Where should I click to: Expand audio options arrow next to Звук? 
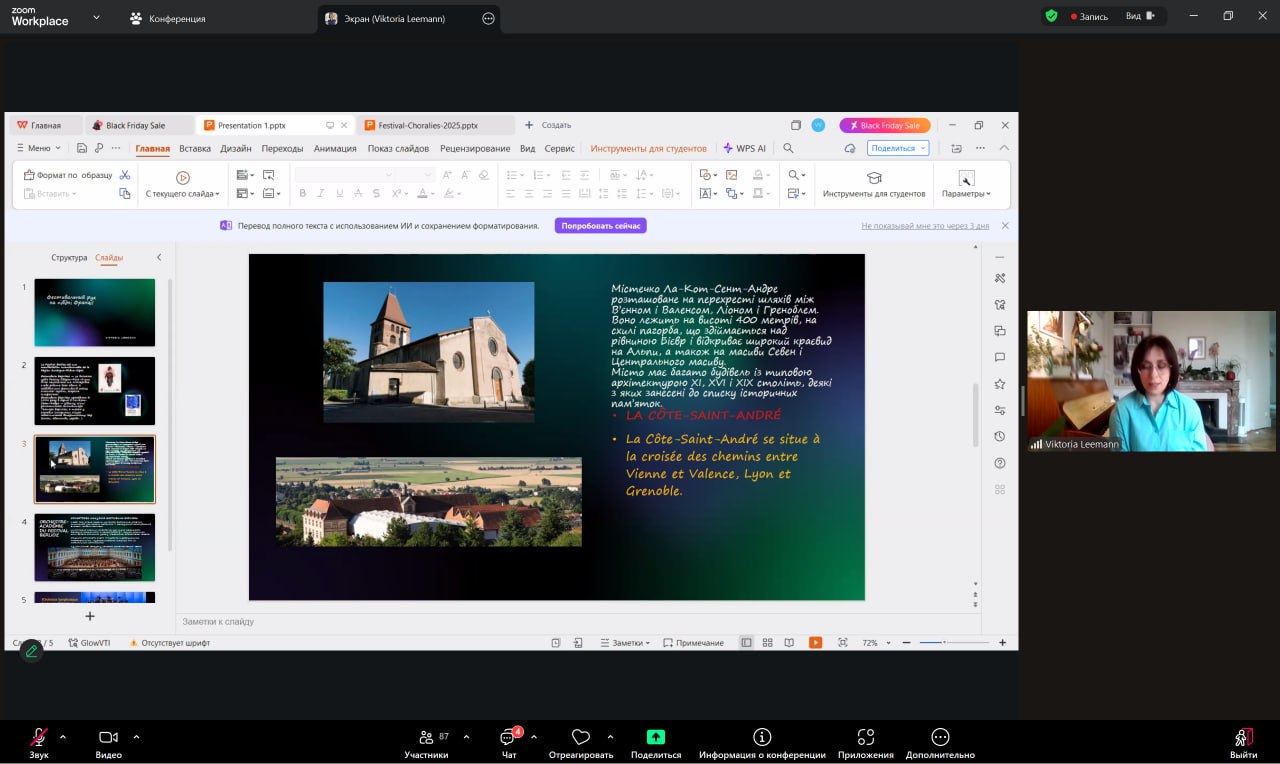(63, 737)
